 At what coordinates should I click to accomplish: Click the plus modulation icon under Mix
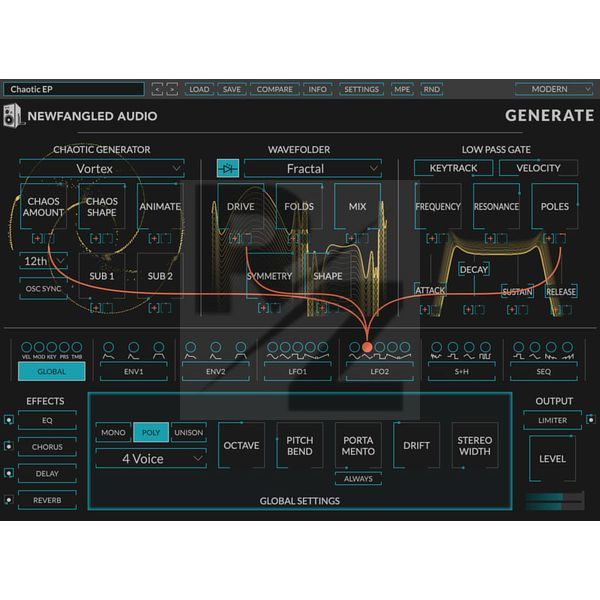351,238
